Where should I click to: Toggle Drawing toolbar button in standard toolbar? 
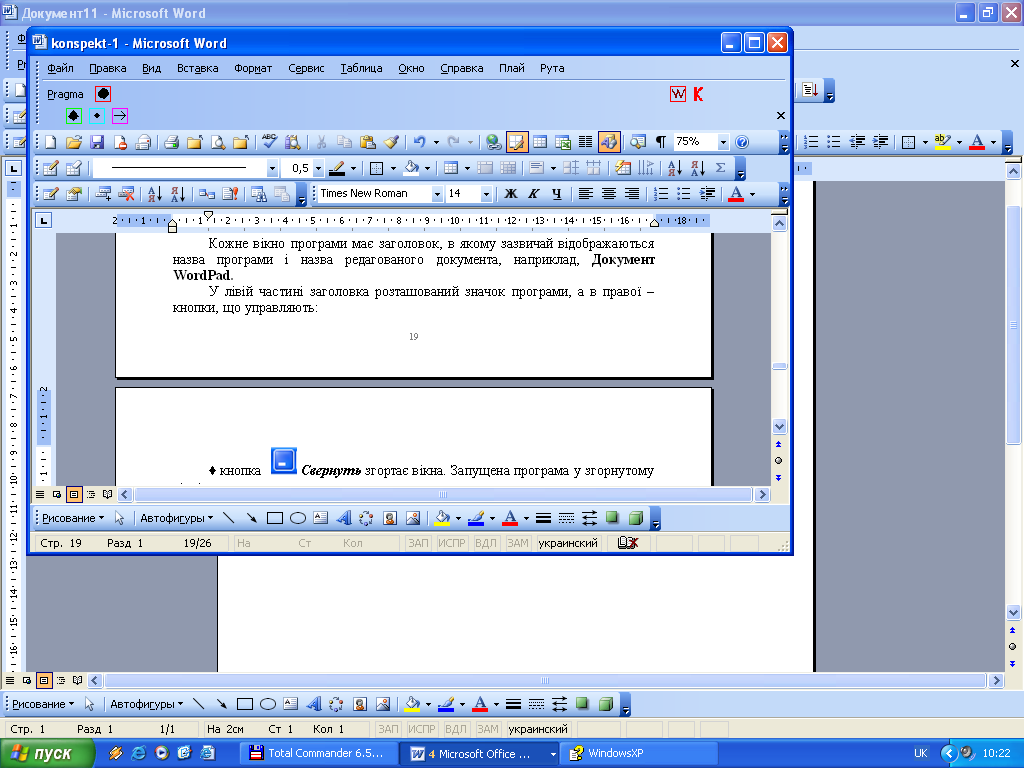pyautogui.click(x=609, y=142)
